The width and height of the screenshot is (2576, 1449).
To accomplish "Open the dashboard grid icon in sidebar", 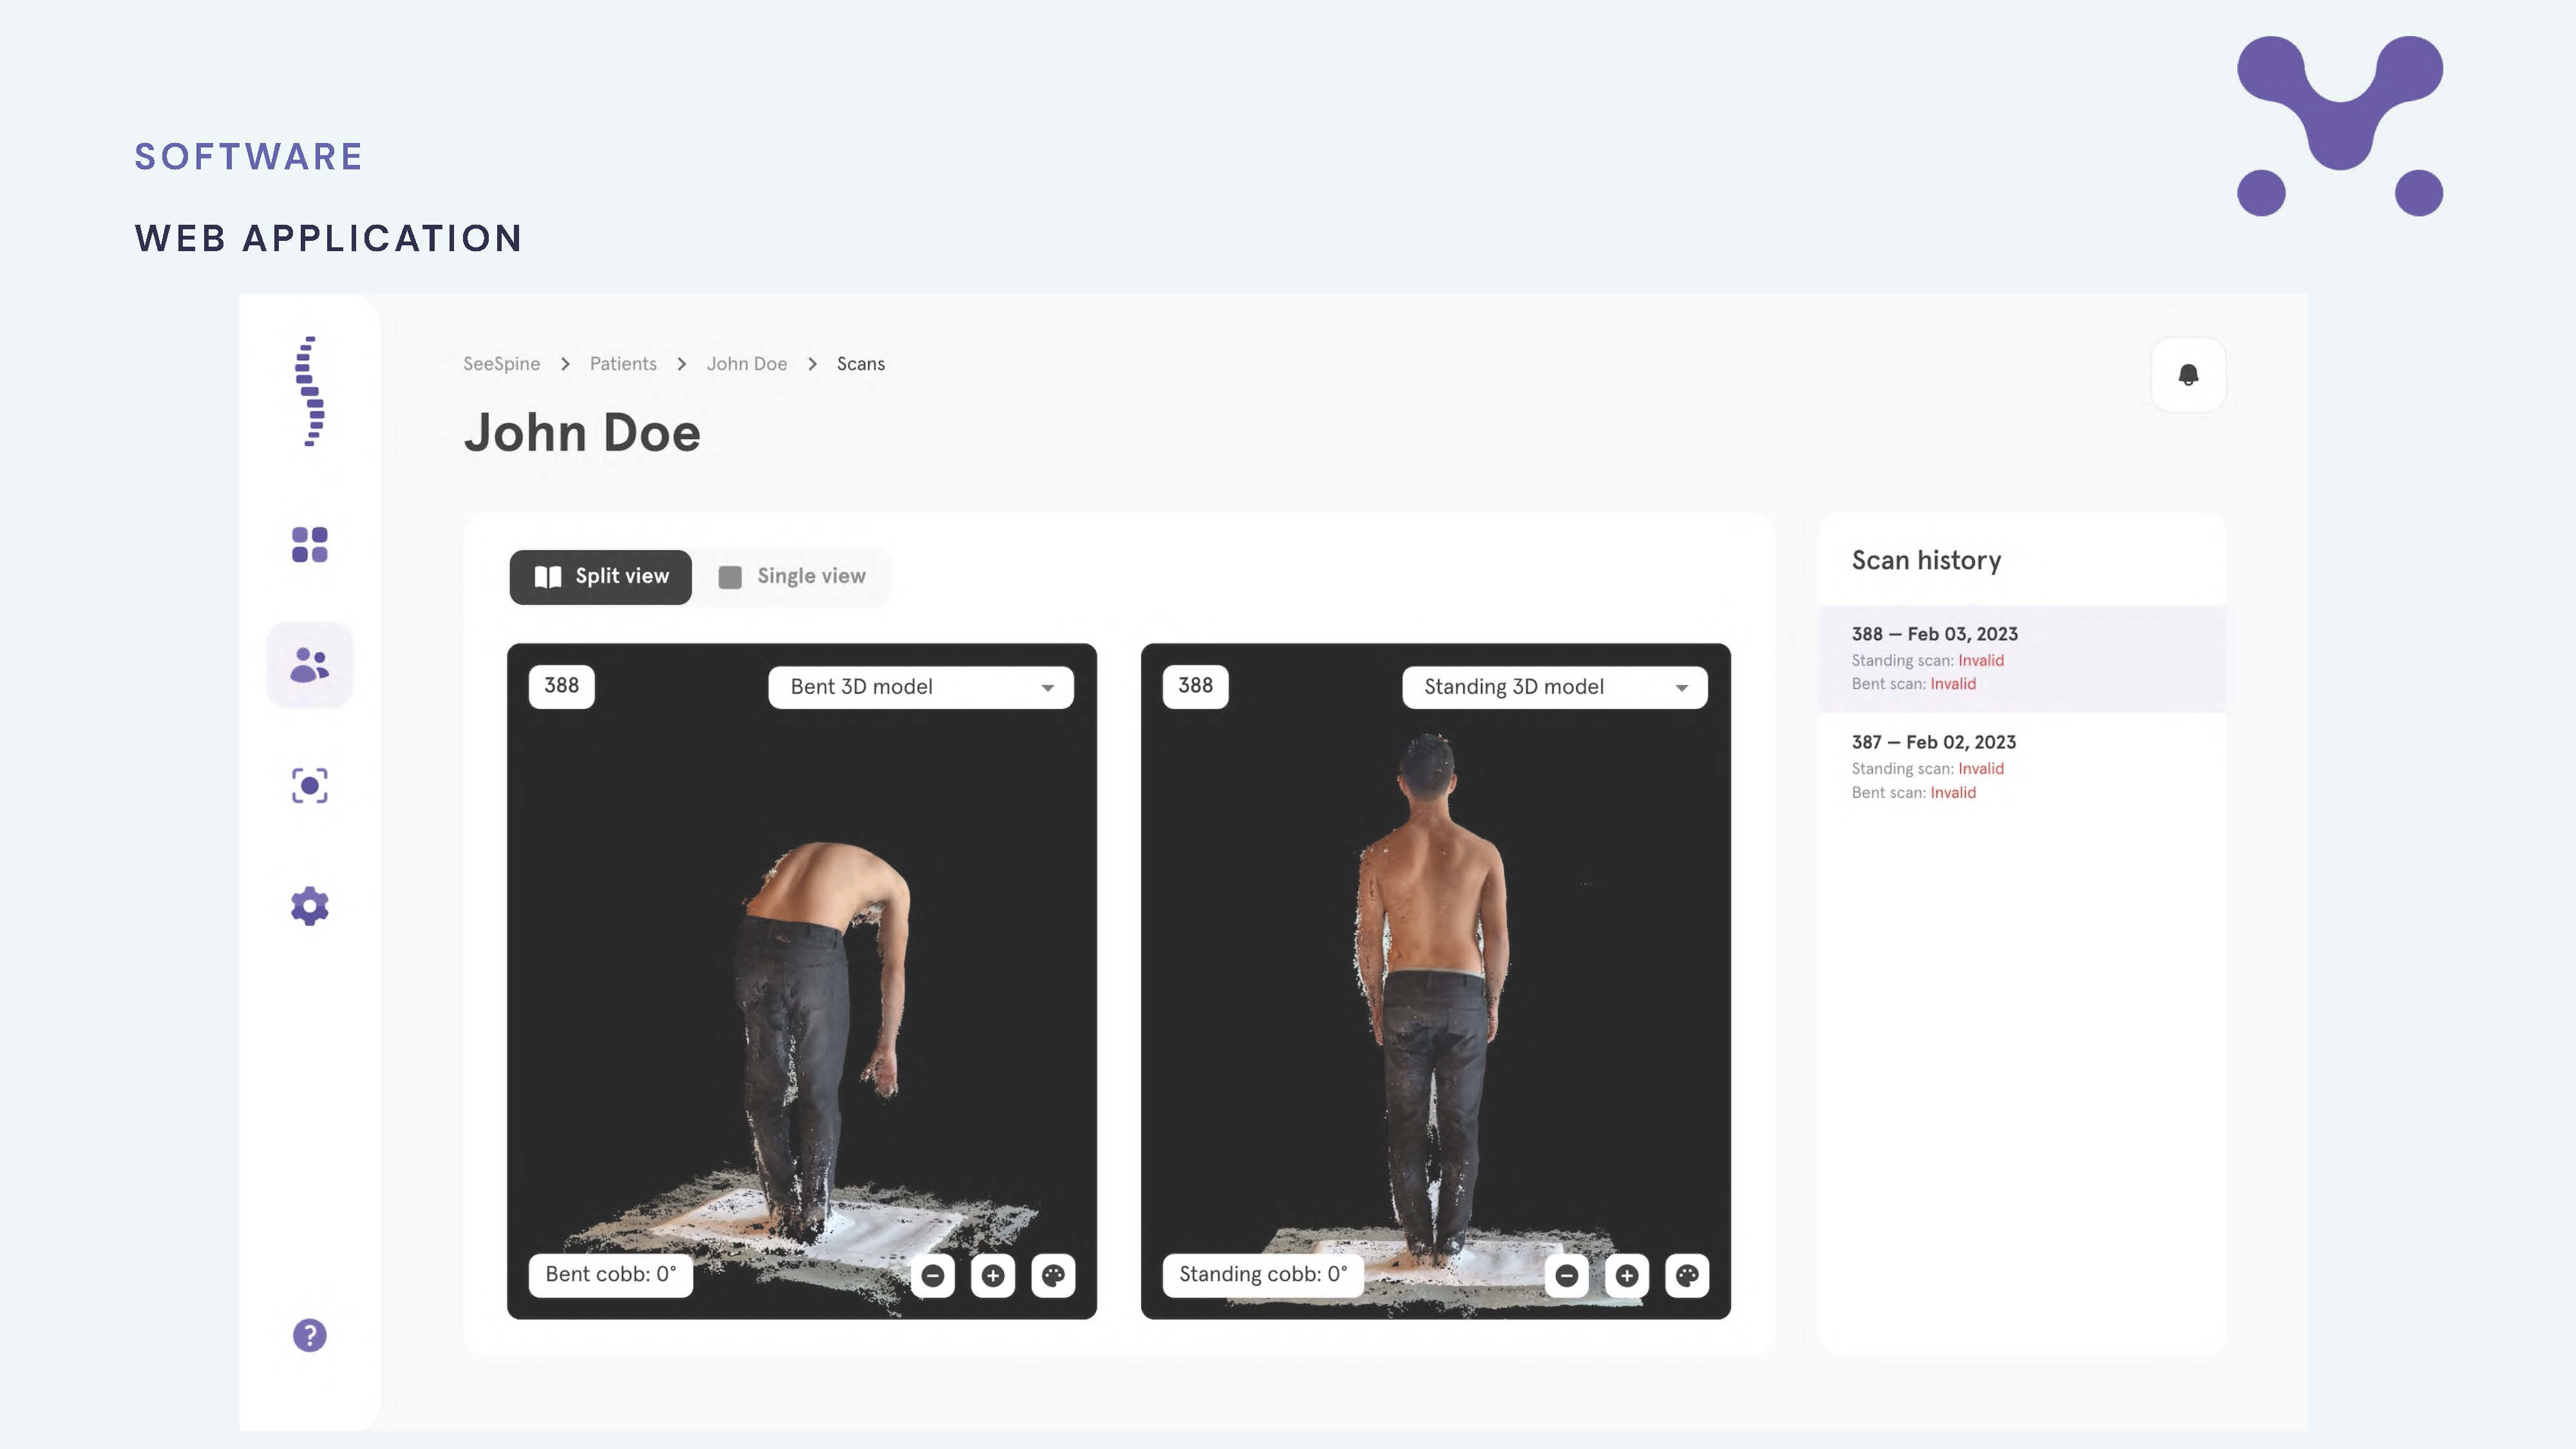I will pos(309,545).
